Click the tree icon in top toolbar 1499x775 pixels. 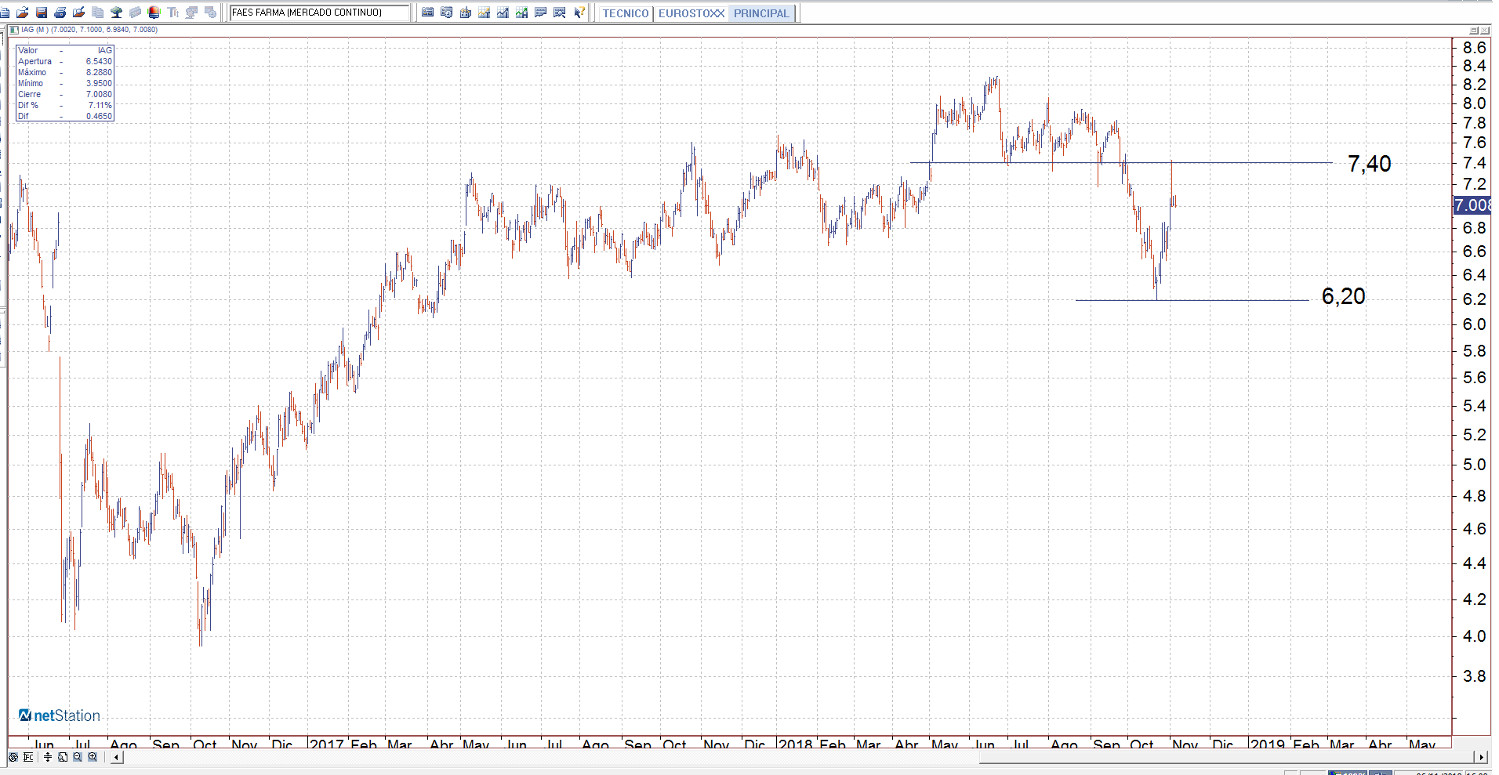(x=116, y=13)
